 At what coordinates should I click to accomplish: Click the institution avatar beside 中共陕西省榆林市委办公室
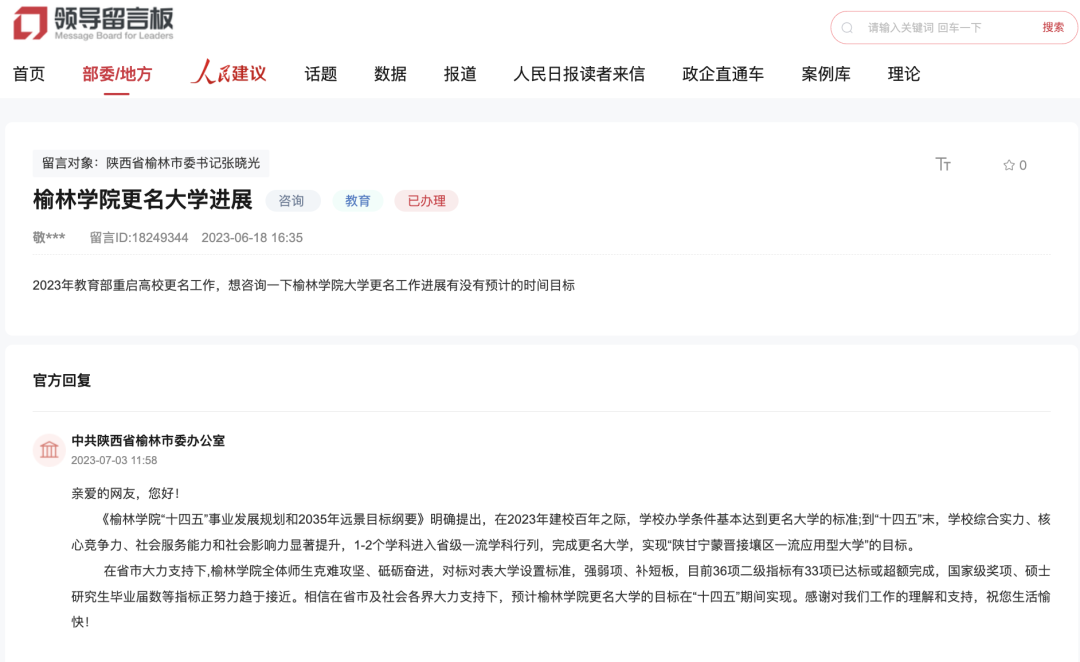pyautogui.click(x=49, y=450)
